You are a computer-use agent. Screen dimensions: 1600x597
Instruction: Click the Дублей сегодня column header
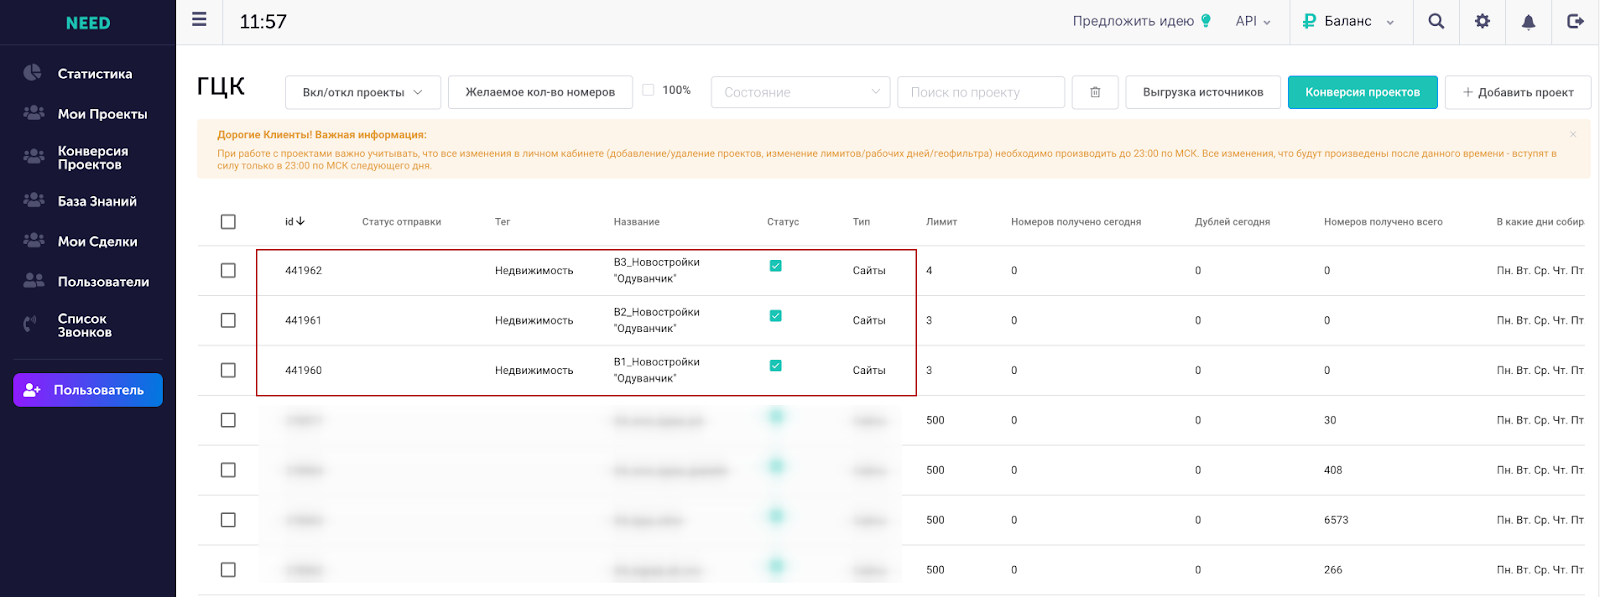click(1232, 222)
